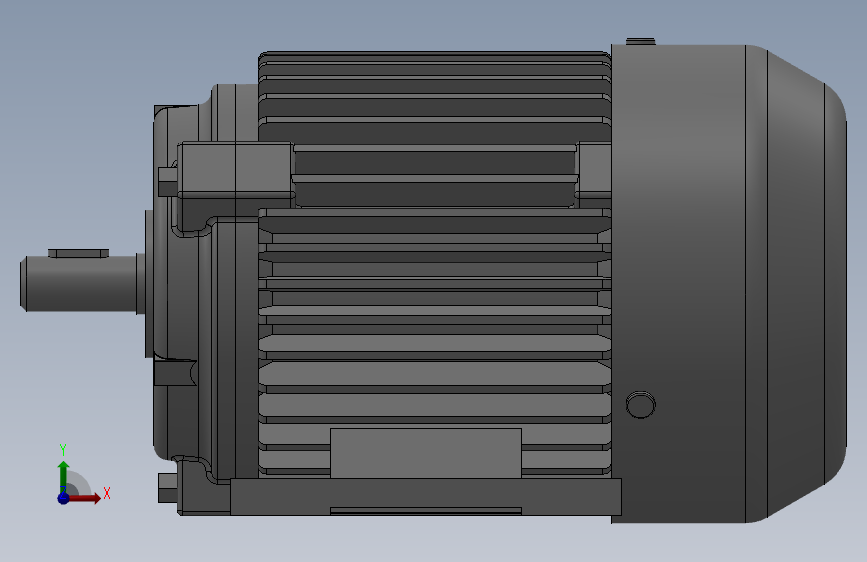Select the key on top of the shaft
The height and width of the screenshot is (562, 867).
tap(79, 253)
